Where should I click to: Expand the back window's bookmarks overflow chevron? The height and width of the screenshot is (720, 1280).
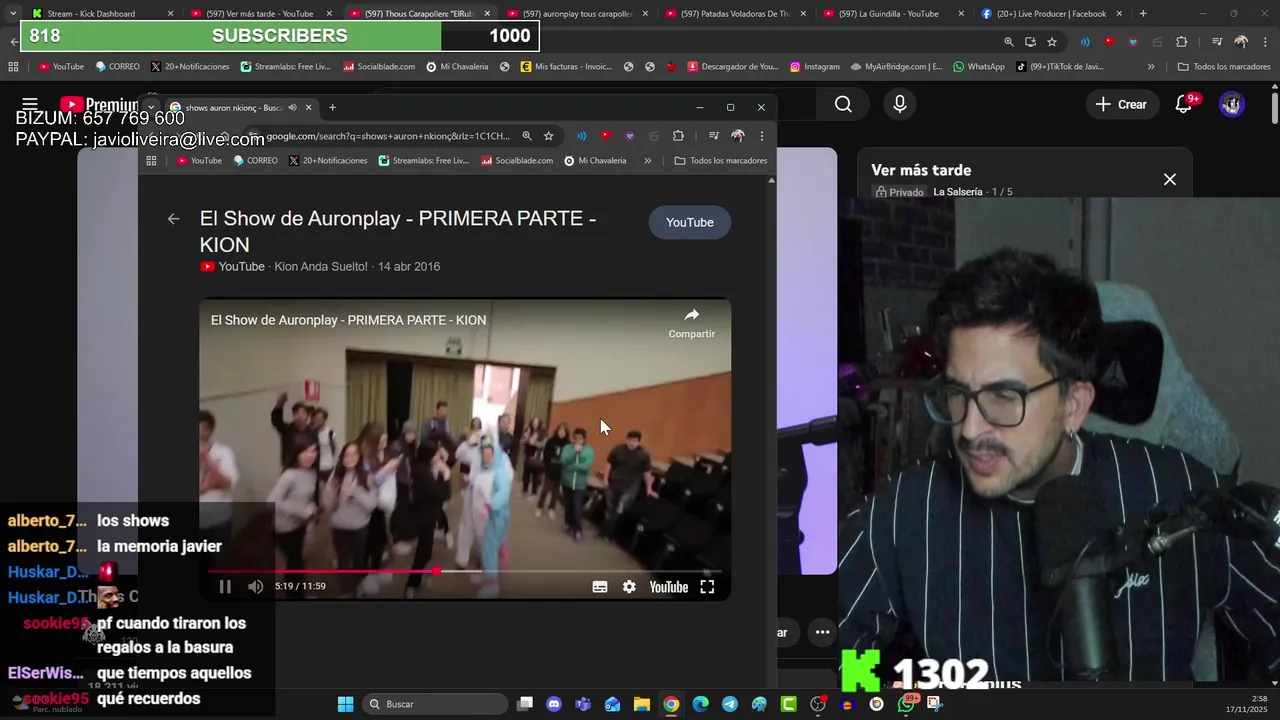tap(1151, 67)
